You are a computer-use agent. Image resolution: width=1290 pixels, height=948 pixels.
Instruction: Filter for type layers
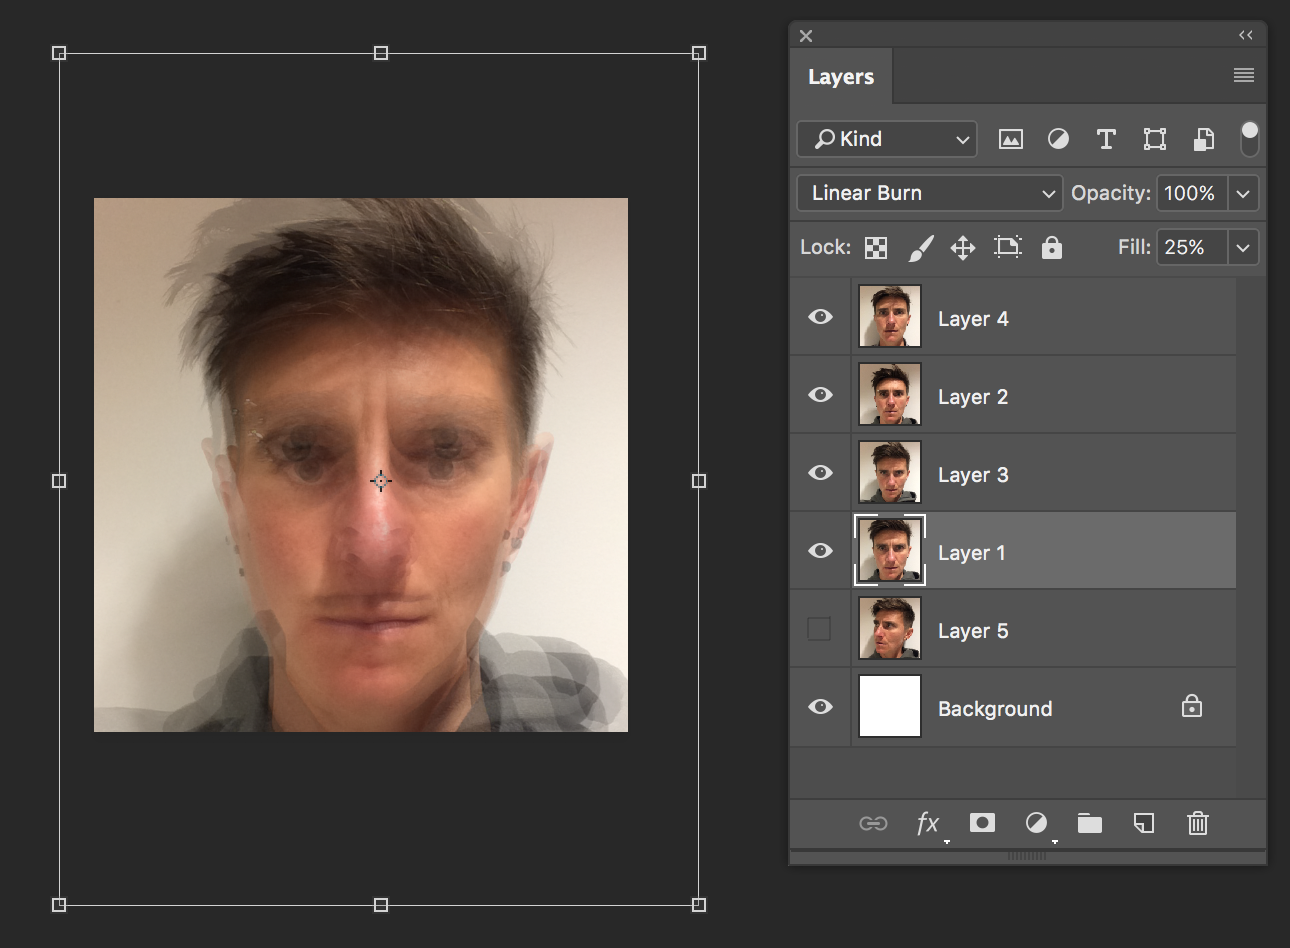tap(1106, 140)
